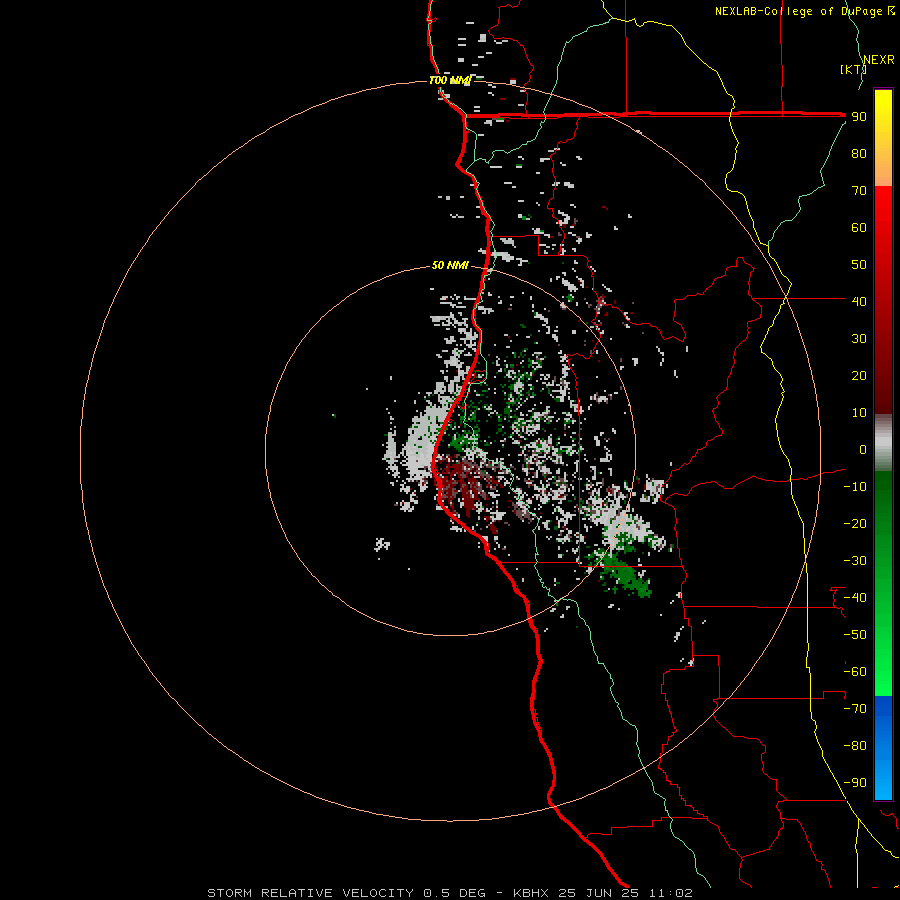Click the 0.5 DEG elevation text
Image resolution: width=900 pixels, height=900 pixels.
pyautogui.click(x=455, y=893)
